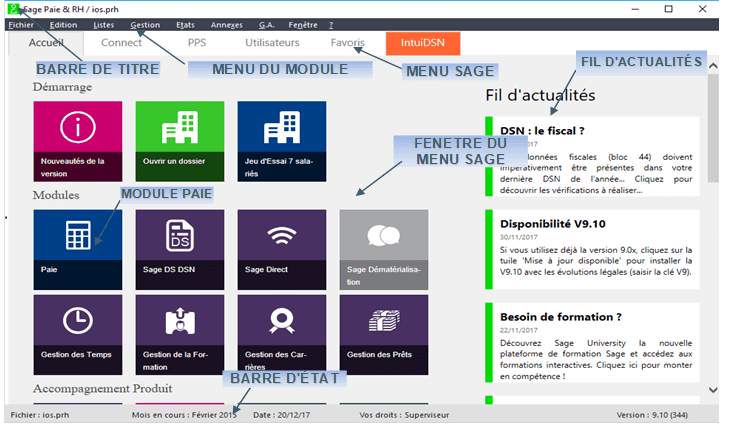Click 'Mois en cours' status bar entry
This screenshot has width=756, height=424.
[x=184, y=415]
